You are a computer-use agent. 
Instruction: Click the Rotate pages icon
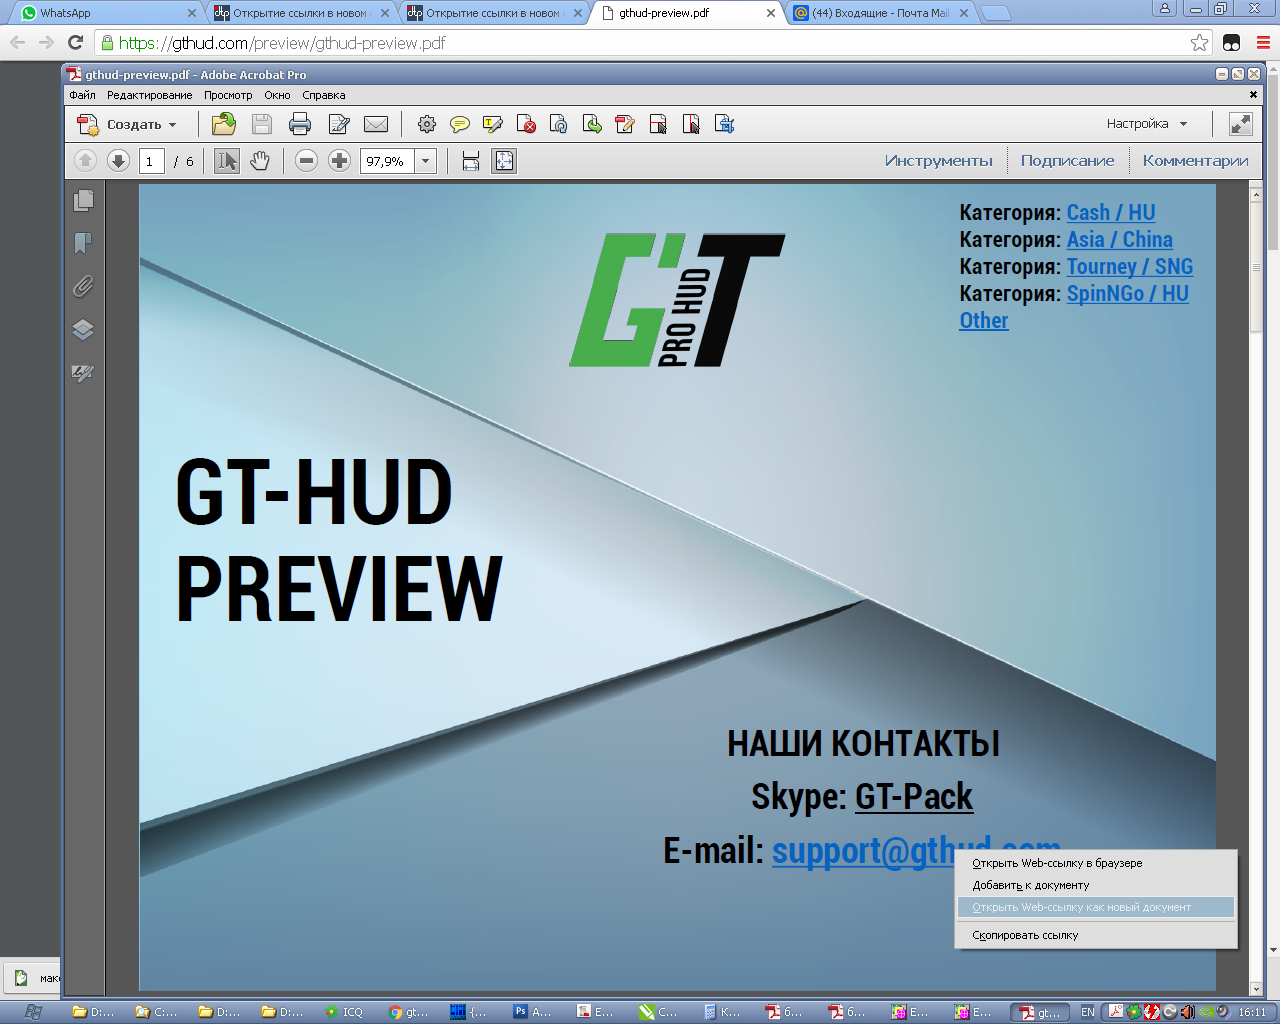(559, 124)
